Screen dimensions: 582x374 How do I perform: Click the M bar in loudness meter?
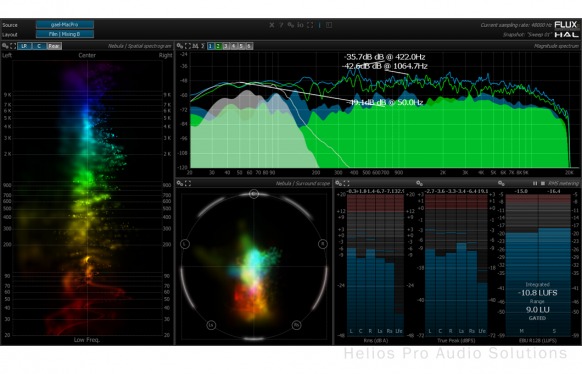click(x=522, y=265)
